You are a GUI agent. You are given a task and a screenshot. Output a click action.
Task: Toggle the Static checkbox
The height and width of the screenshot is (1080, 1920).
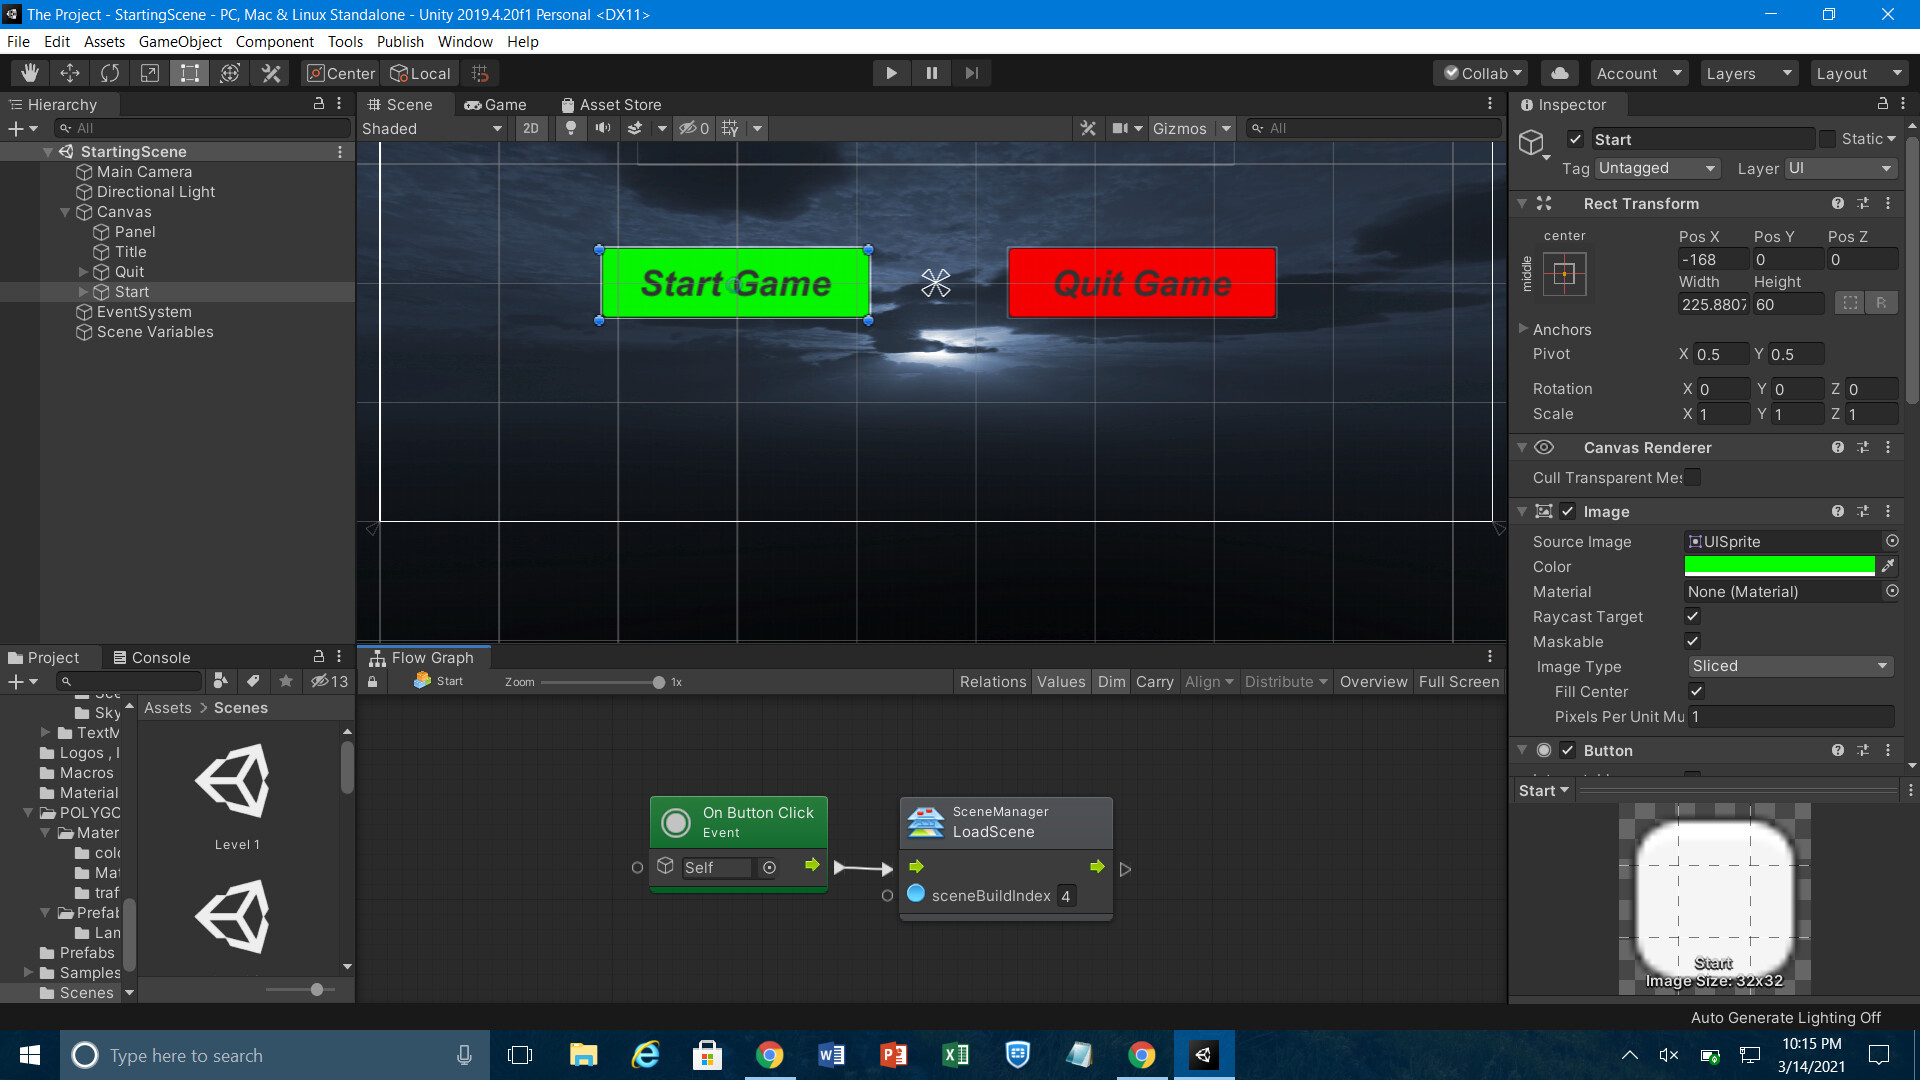coord(1828,139)
